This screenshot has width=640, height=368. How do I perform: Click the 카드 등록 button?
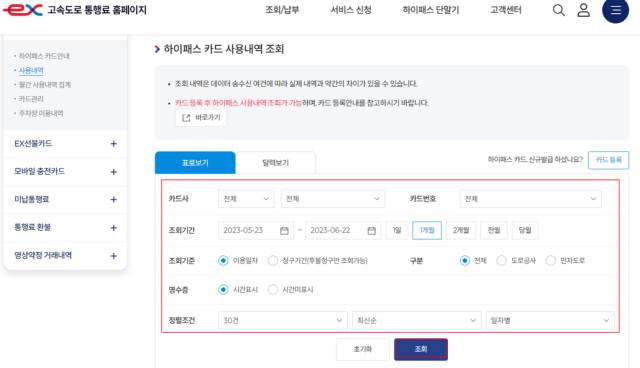coord(608,160)
